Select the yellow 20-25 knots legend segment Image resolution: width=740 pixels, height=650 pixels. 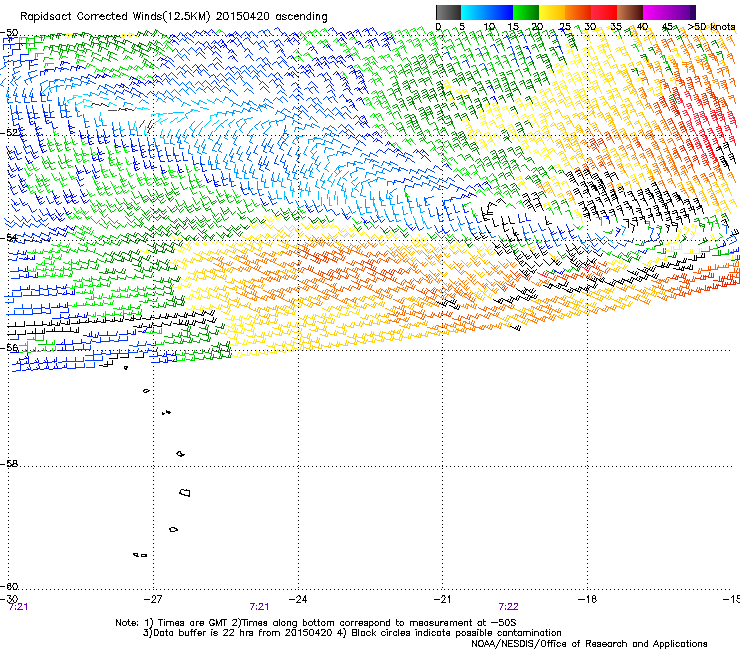(x=552, y=12)
